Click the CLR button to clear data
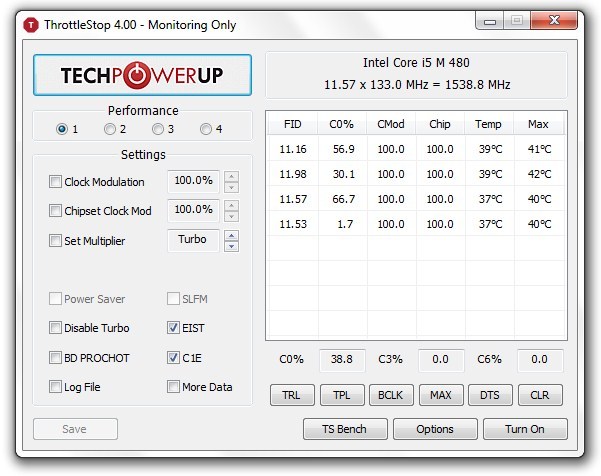This screenshot has height=476, width=601. point(540,395)
